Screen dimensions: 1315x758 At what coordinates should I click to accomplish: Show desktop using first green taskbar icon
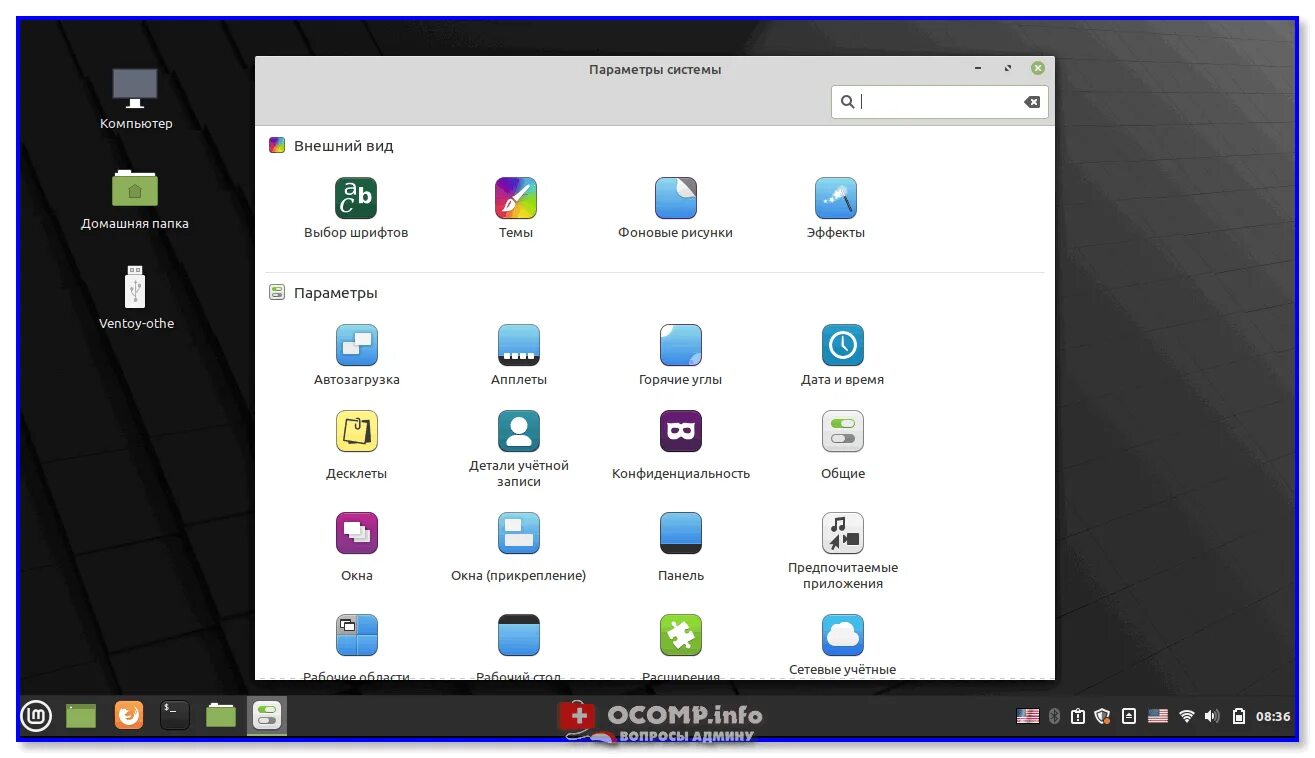pos(81,715)
